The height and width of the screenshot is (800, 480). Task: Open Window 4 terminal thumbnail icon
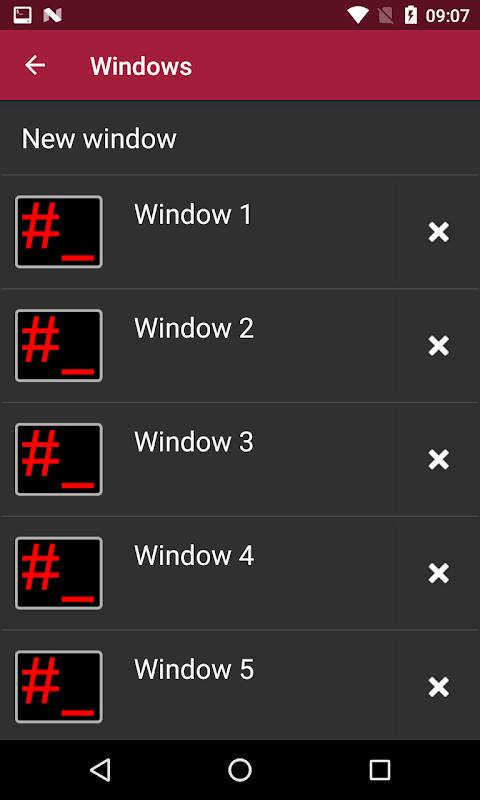59,573
